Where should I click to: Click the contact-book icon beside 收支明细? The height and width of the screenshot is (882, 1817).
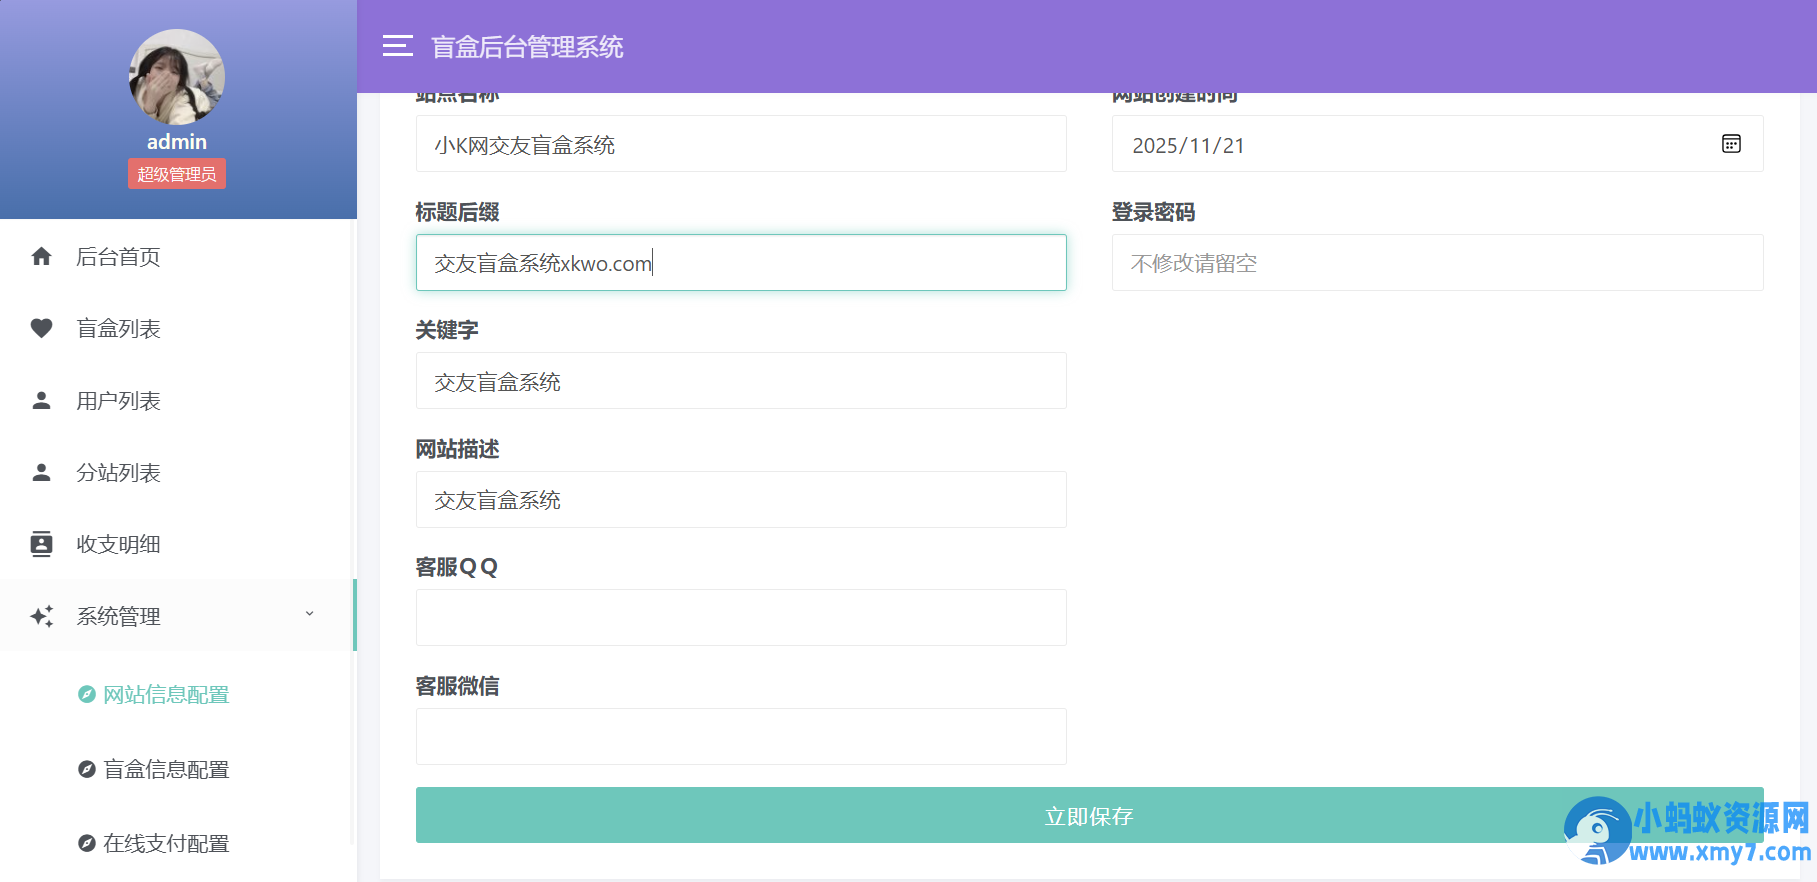click(x=41, y=545)
